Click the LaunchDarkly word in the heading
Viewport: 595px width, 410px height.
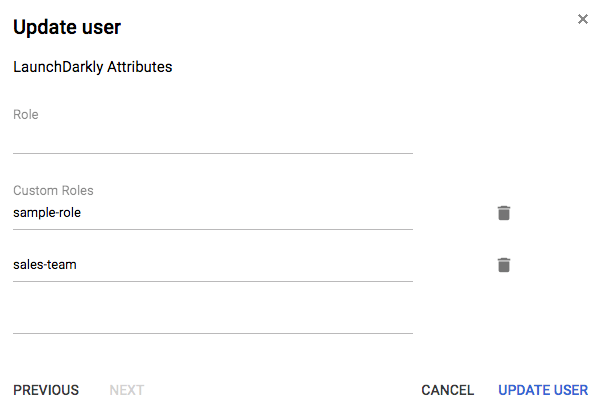pos(58,67)
